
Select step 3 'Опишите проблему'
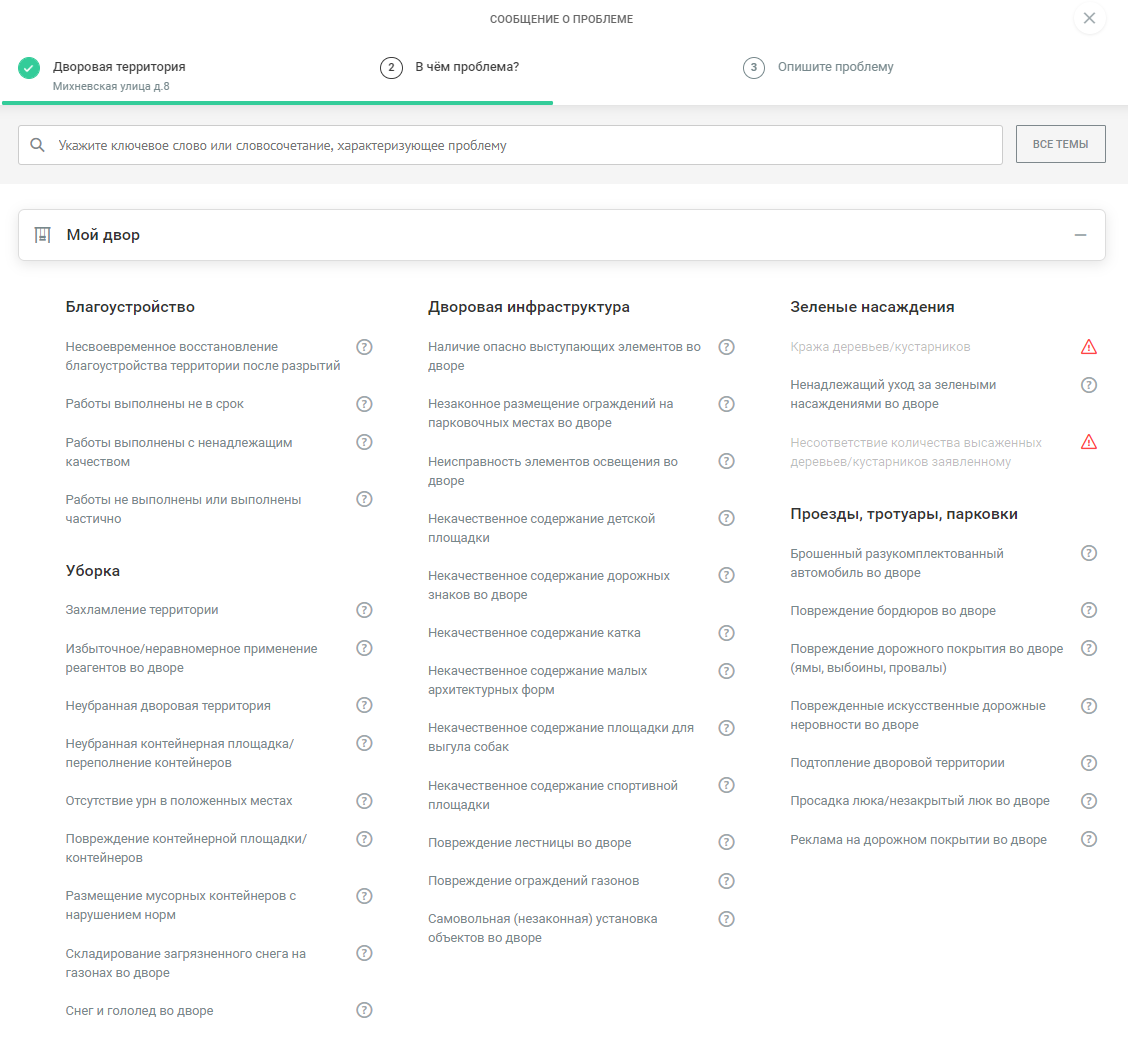coord(835,67)
